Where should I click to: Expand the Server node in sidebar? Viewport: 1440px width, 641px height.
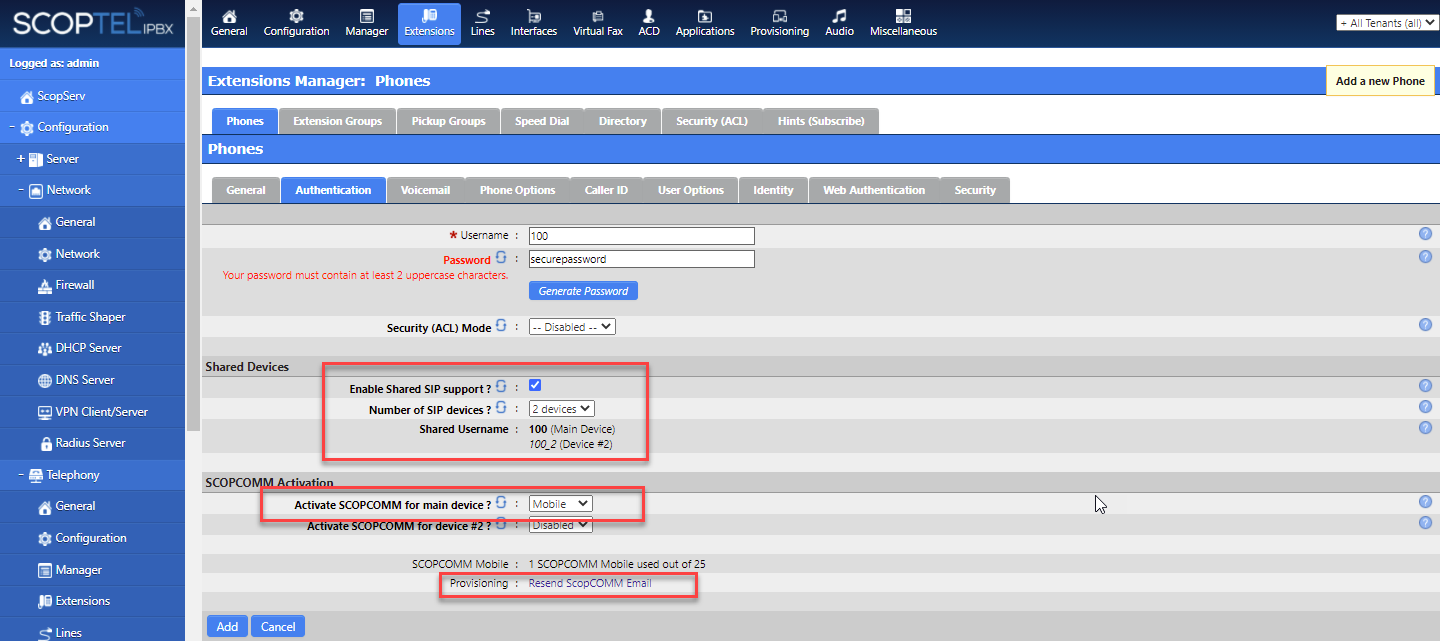(21, 159)
